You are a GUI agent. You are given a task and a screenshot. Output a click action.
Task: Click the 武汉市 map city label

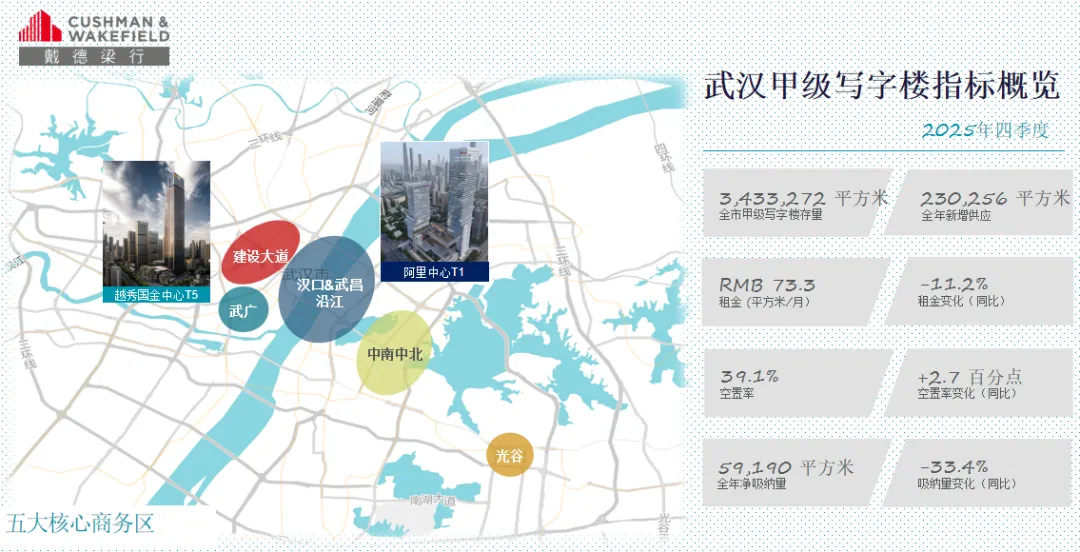point(306,274)
